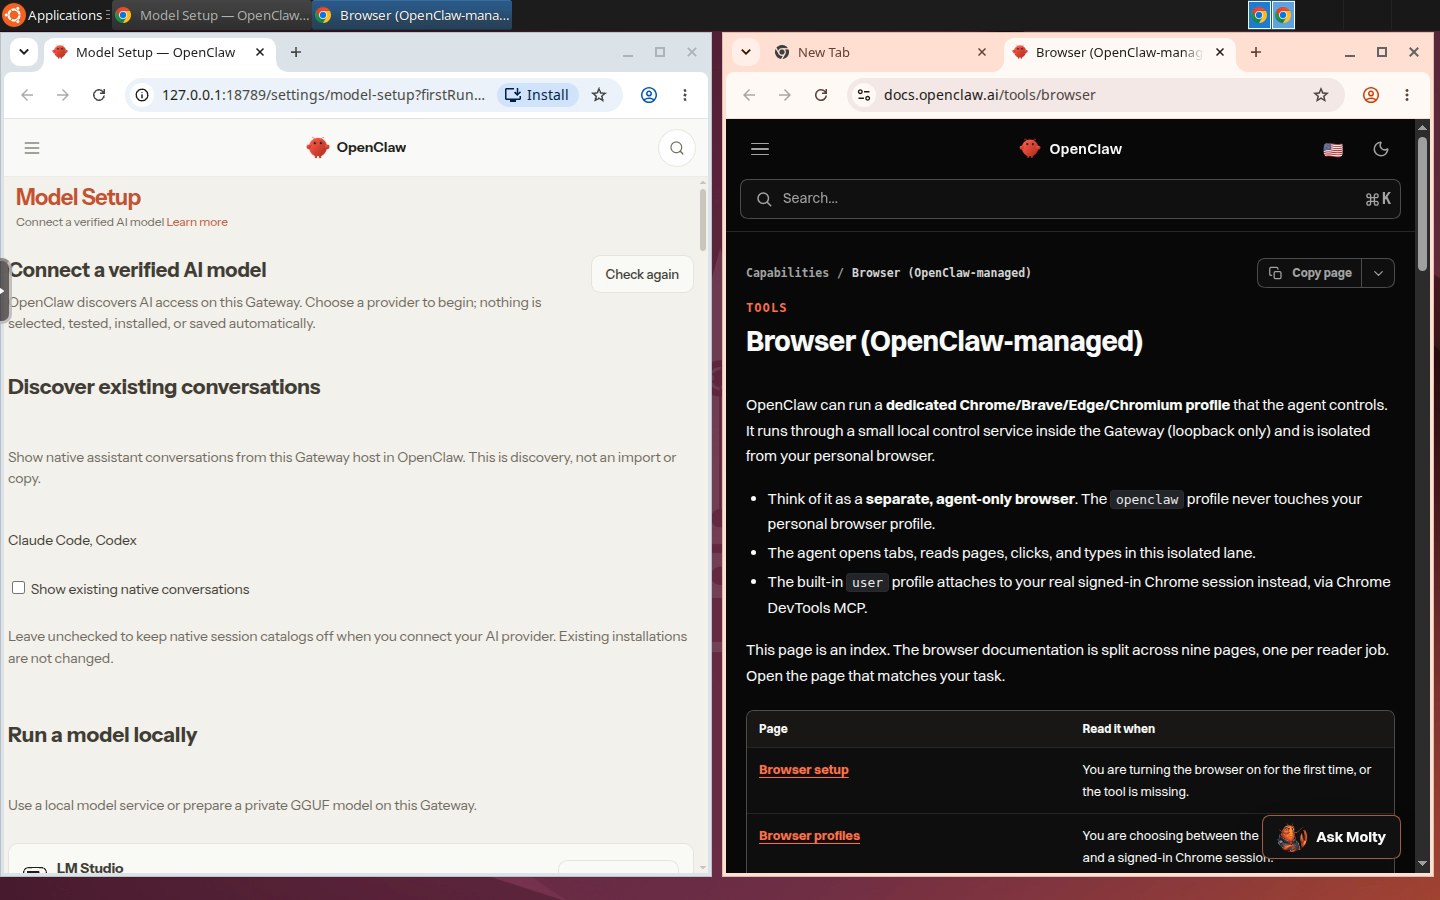Open profile icon in Model Setup window
The image size is (1440, 900).
(x=649, y=95)
